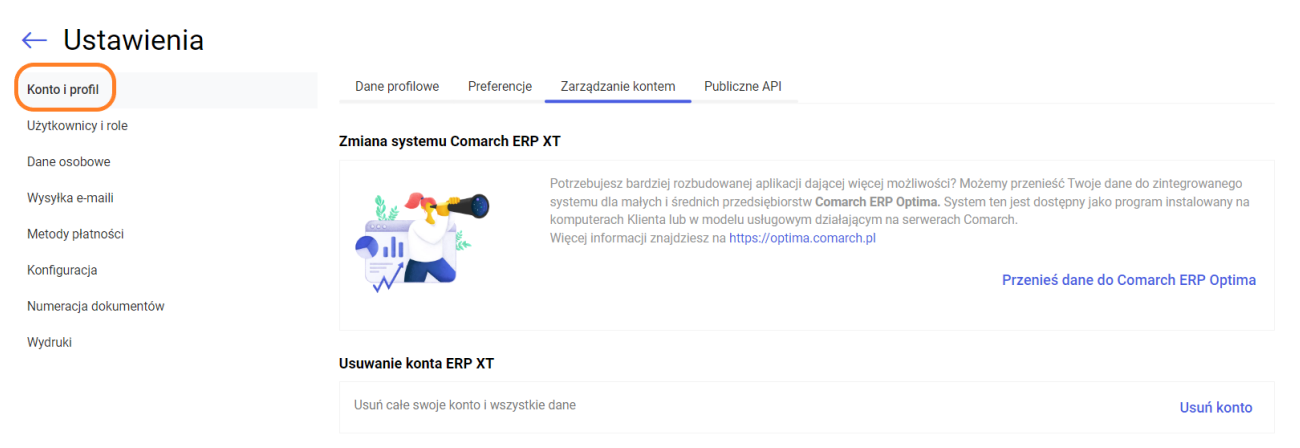Image resolution: width=1300 pixels, height=448 pixels.
Task: Click the Zmiana systemu Comarch ERP XT heading
Action: (450, 141)
